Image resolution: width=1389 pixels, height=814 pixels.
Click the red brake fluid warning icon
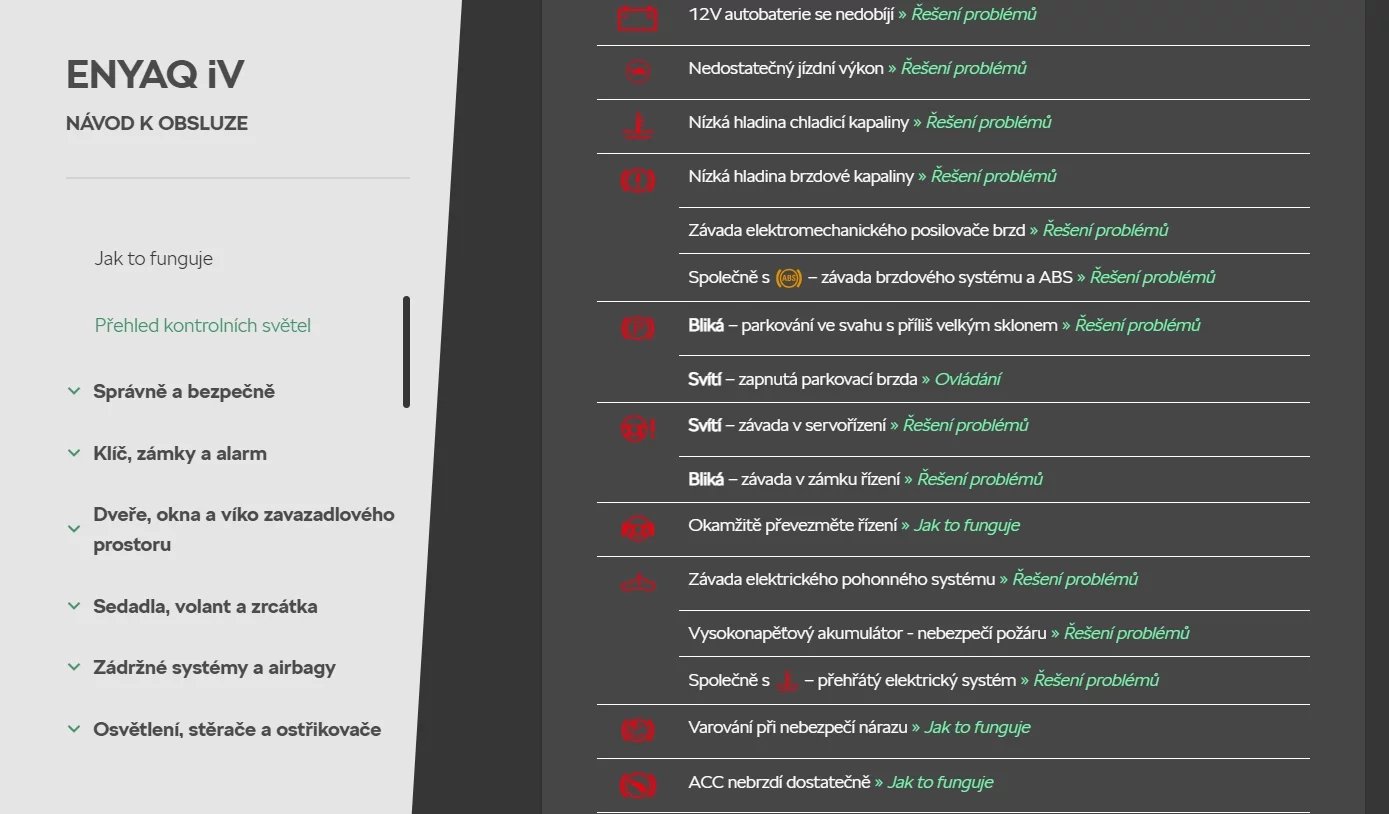click(637, 180)
